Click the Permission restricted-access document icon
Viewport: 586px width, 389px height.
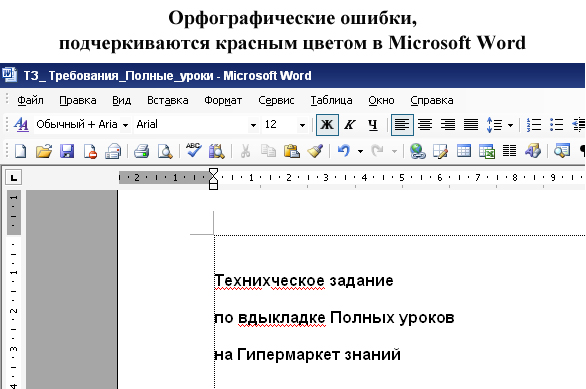pos(90,151)
